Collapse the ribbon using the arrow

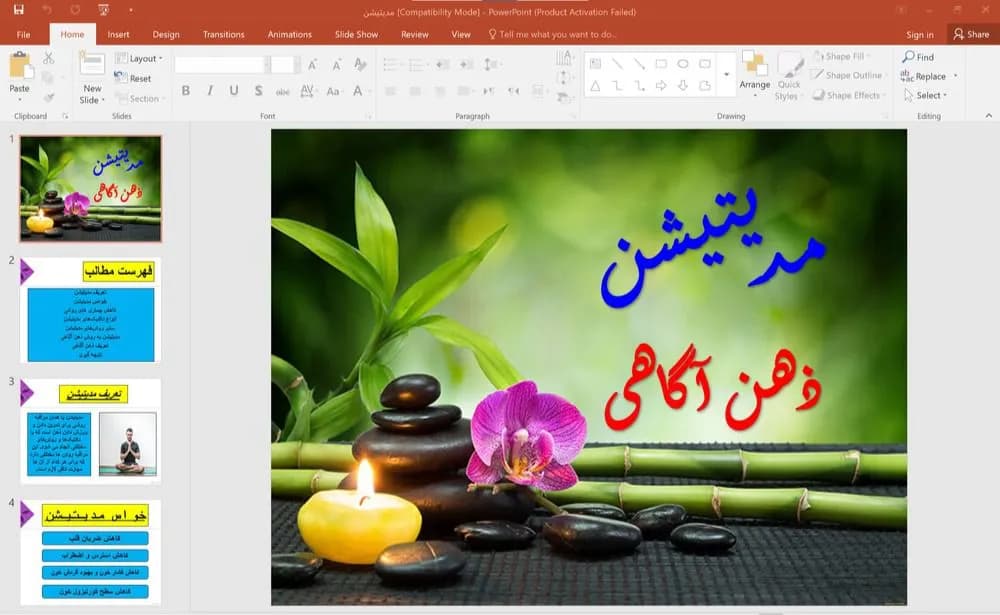989,115
